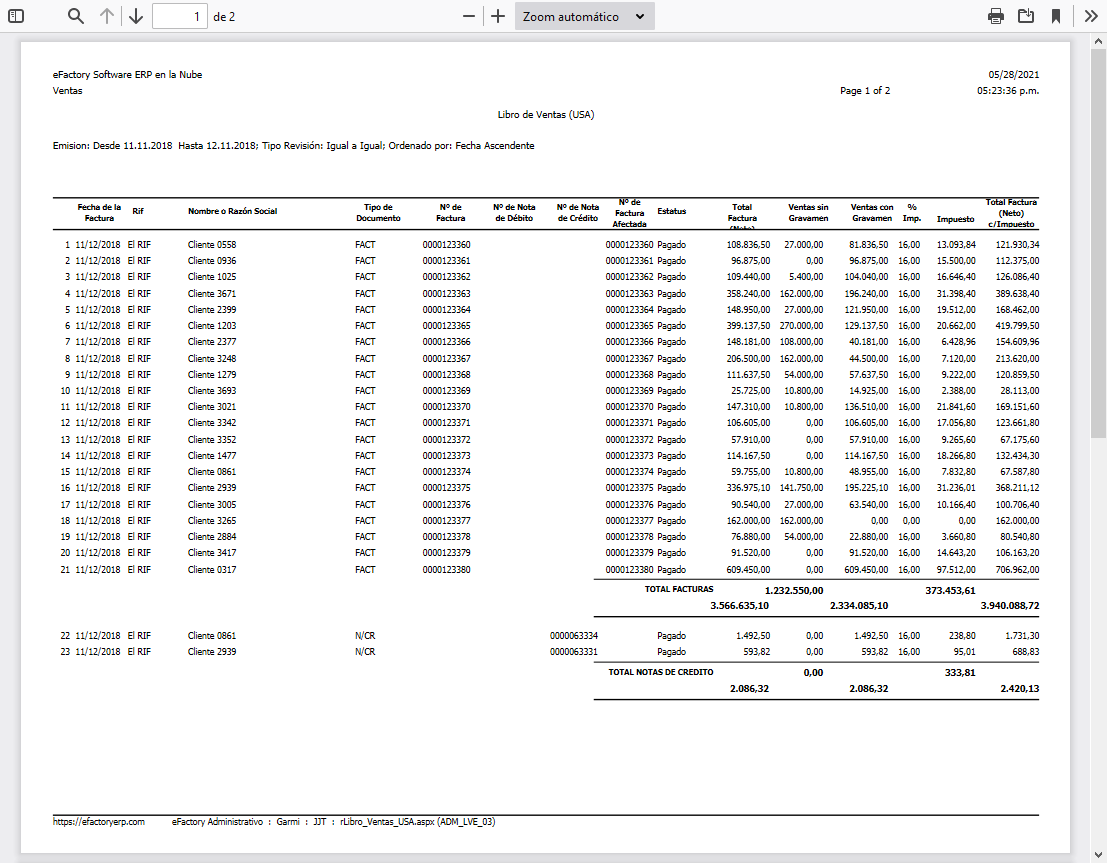This screenshot has height=863, width=1107.
Task: Go to the previous page
Action: pos(107,16)
